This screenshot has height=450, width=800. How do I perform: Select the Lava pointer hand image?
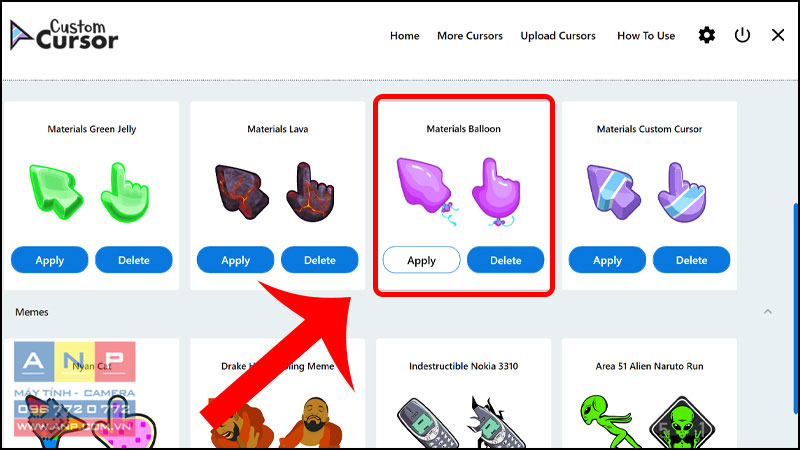pos(310,192)
